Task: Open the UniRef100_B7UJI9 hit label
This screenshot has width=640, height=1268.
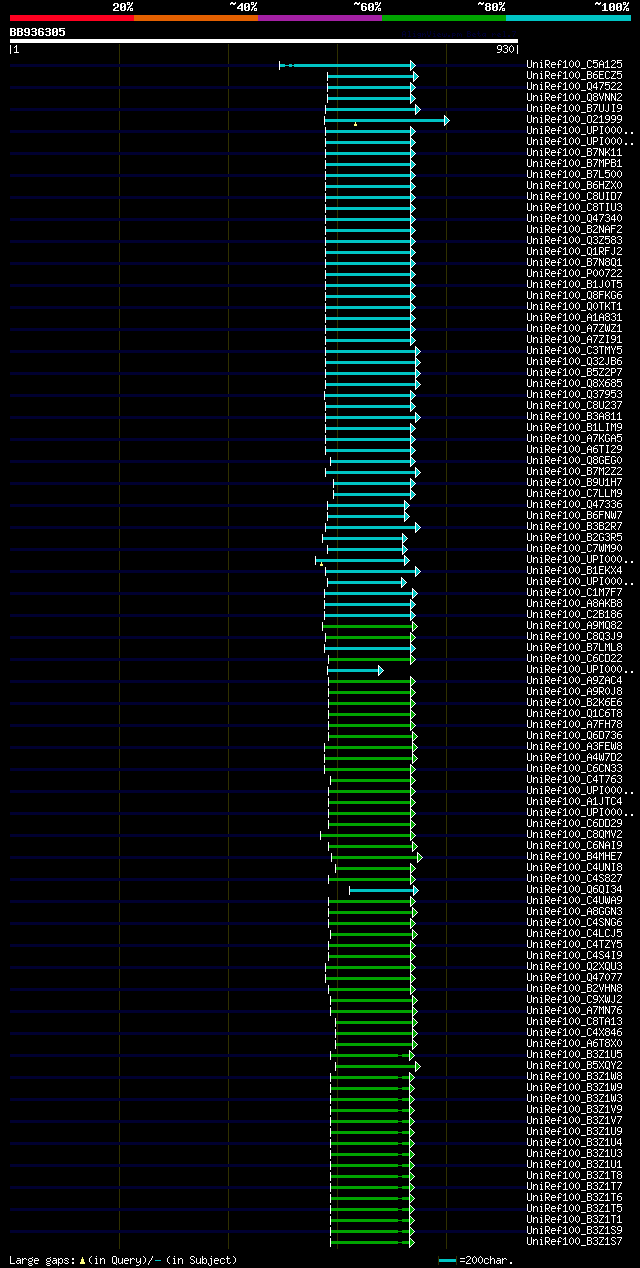Action: point(574,108)
